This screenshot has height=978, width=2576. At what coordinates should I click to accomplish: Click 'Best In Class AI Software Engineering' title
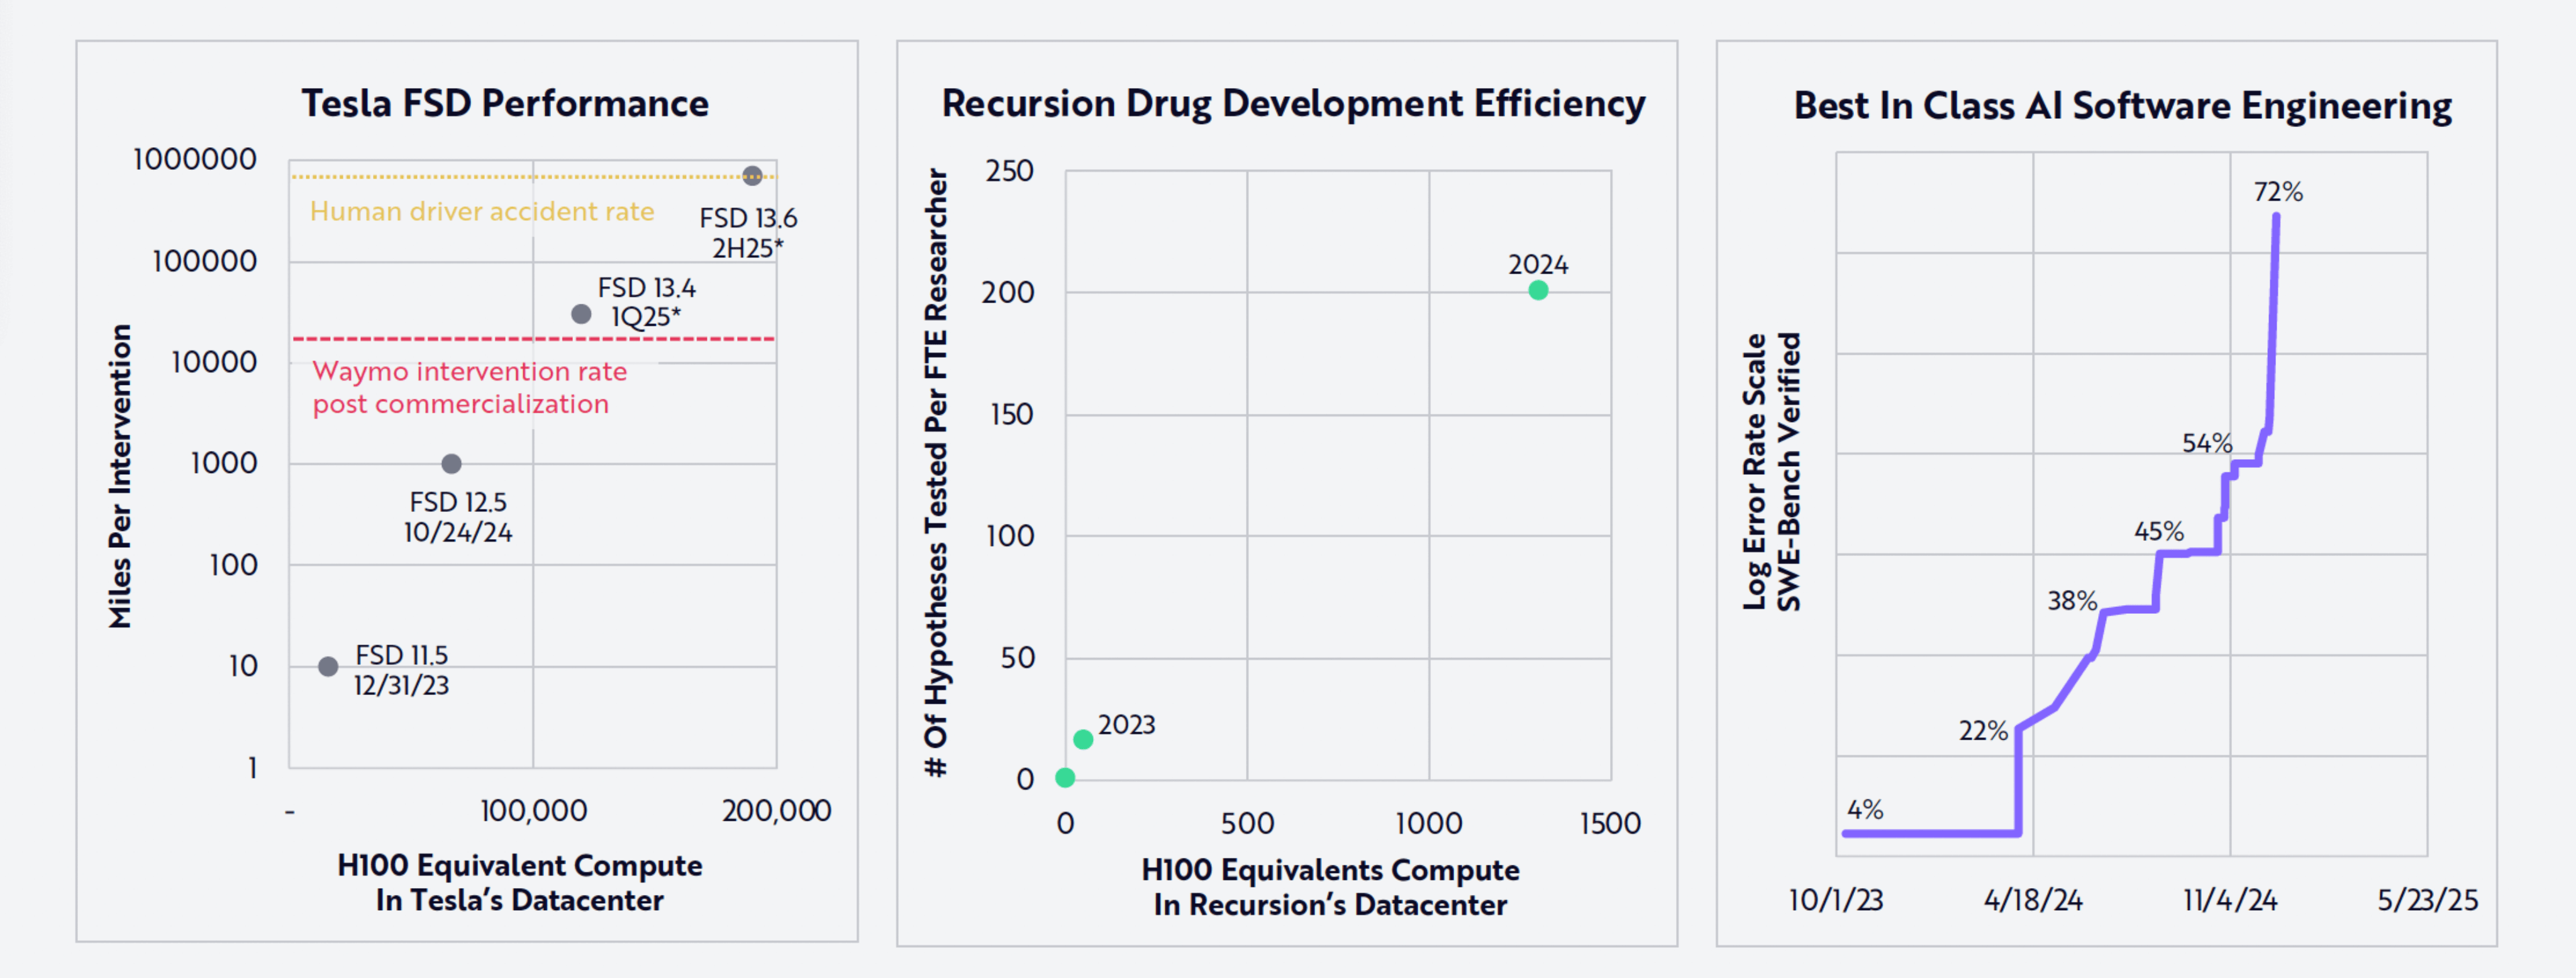point(2122,107)
